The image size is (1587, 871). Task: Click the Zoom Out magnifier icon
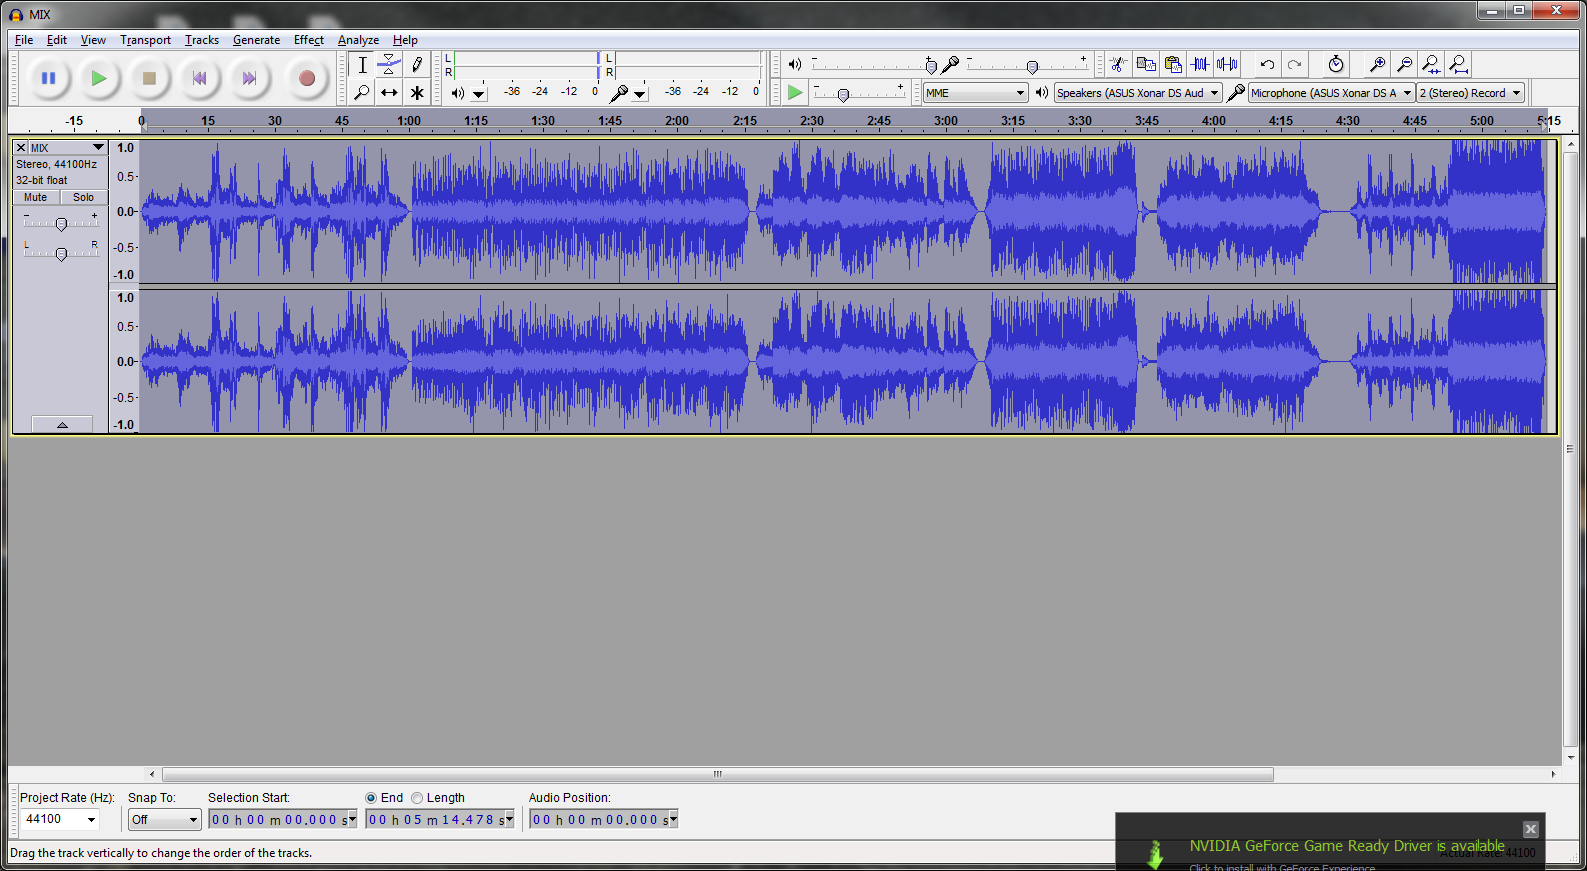point(1404,64)
